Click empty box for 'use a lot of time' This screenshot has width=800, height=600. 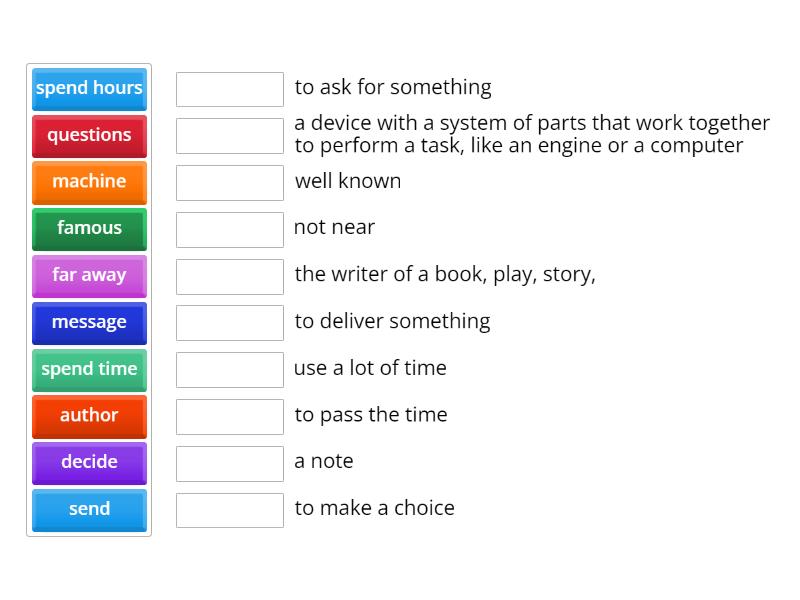230,370
